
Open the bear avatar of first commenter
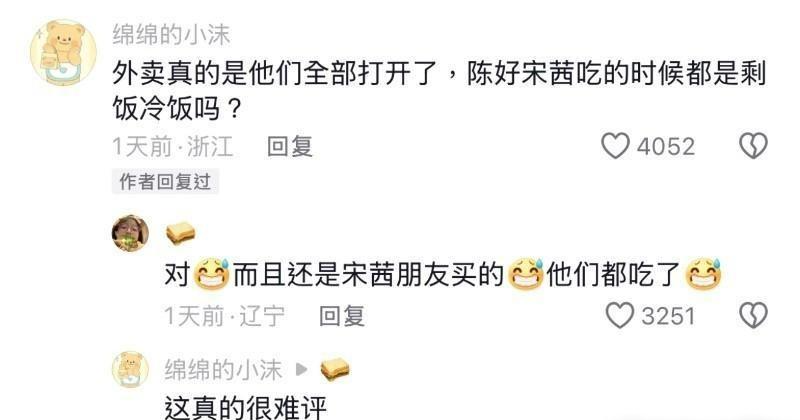[63, 53]
